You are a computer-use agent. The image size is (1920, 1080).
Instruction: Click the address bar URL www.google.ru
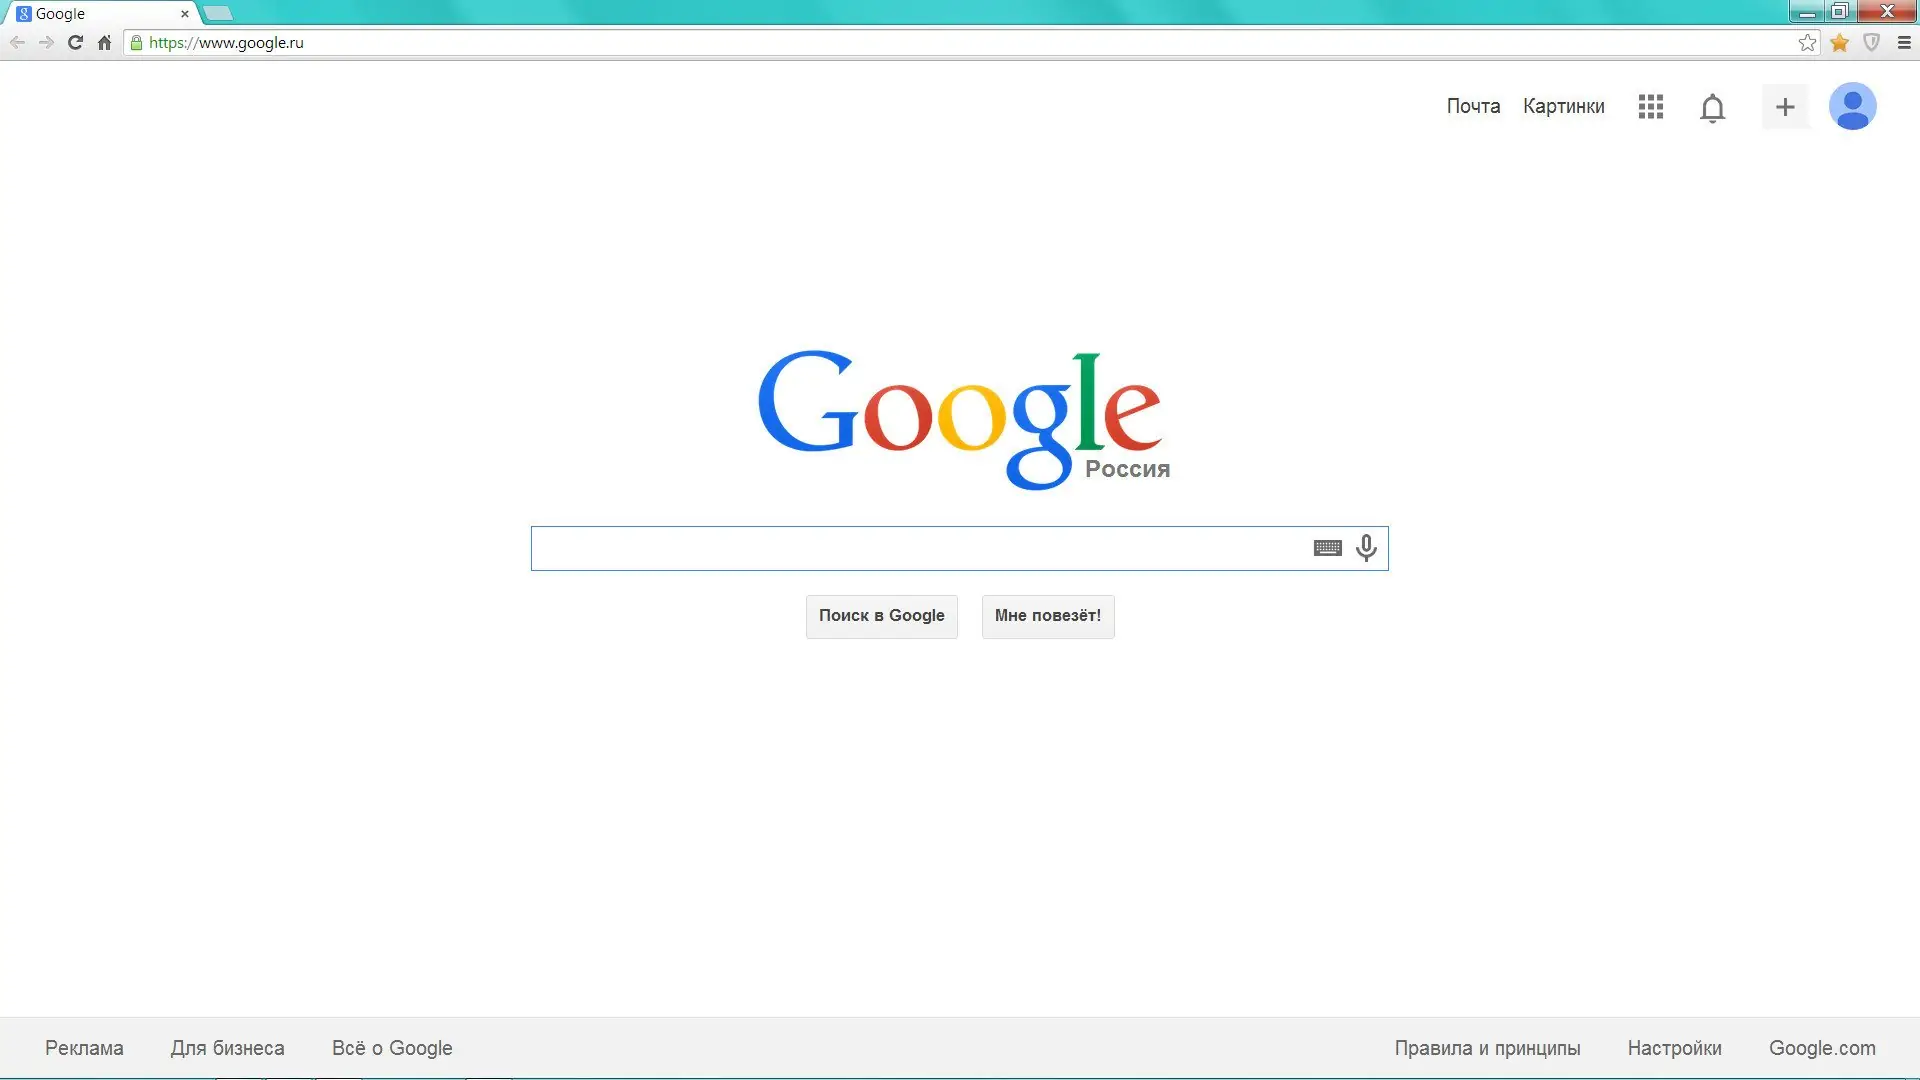click(226, 43)
